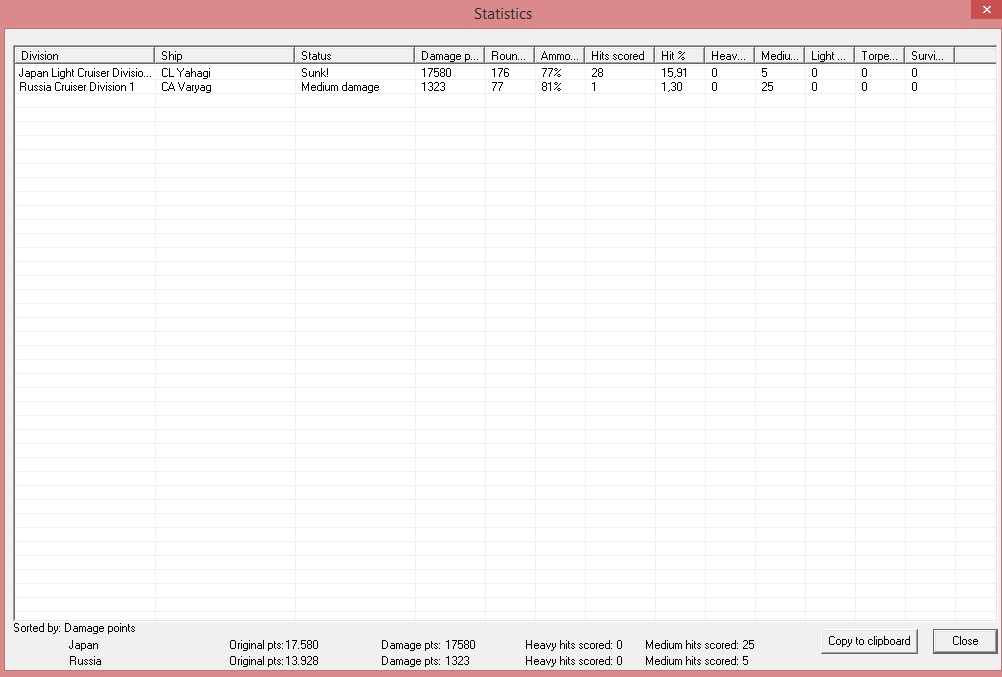Click the Medium hits scored: 25 summary
This screenshot has height=677, width=1002.
pyautogui.click(x=700, y=645)
